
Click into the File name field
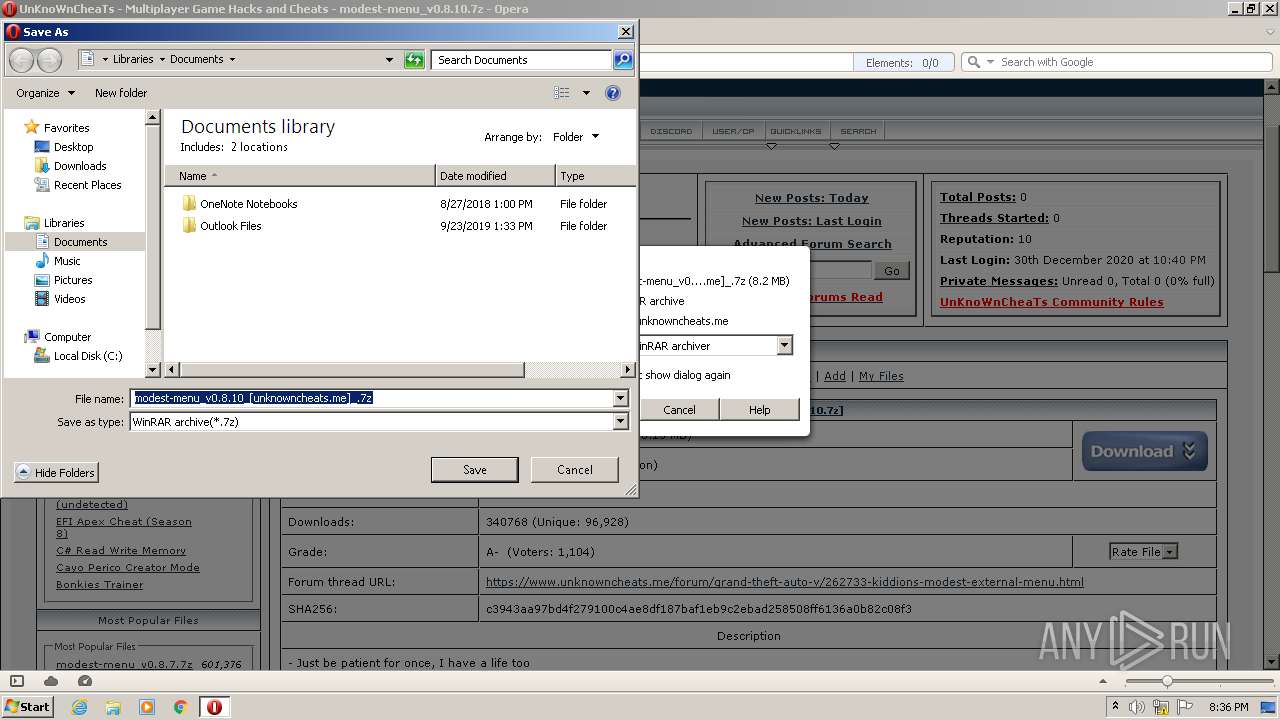pyautogui.click(x=372, y=398)
